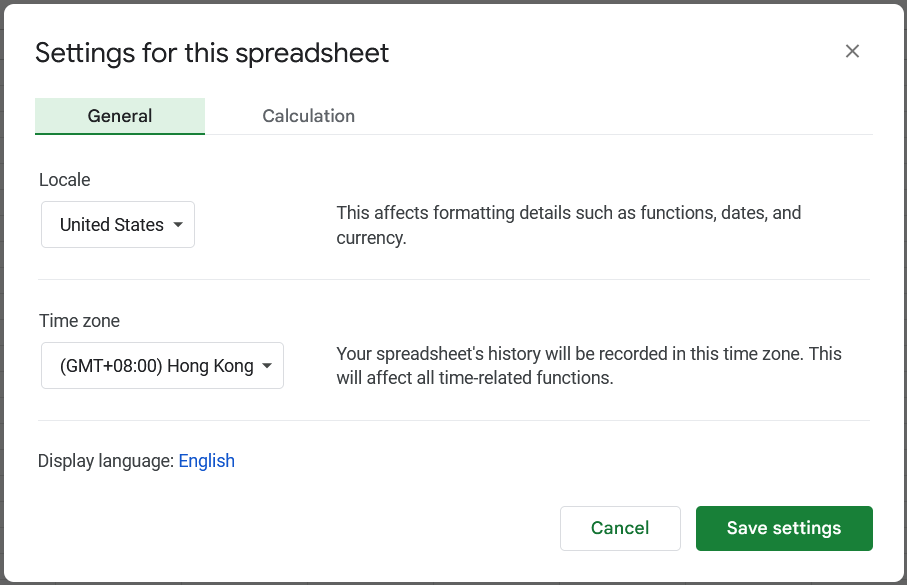Select the General tab
The image size is (907, 585).
click(120, 116)
